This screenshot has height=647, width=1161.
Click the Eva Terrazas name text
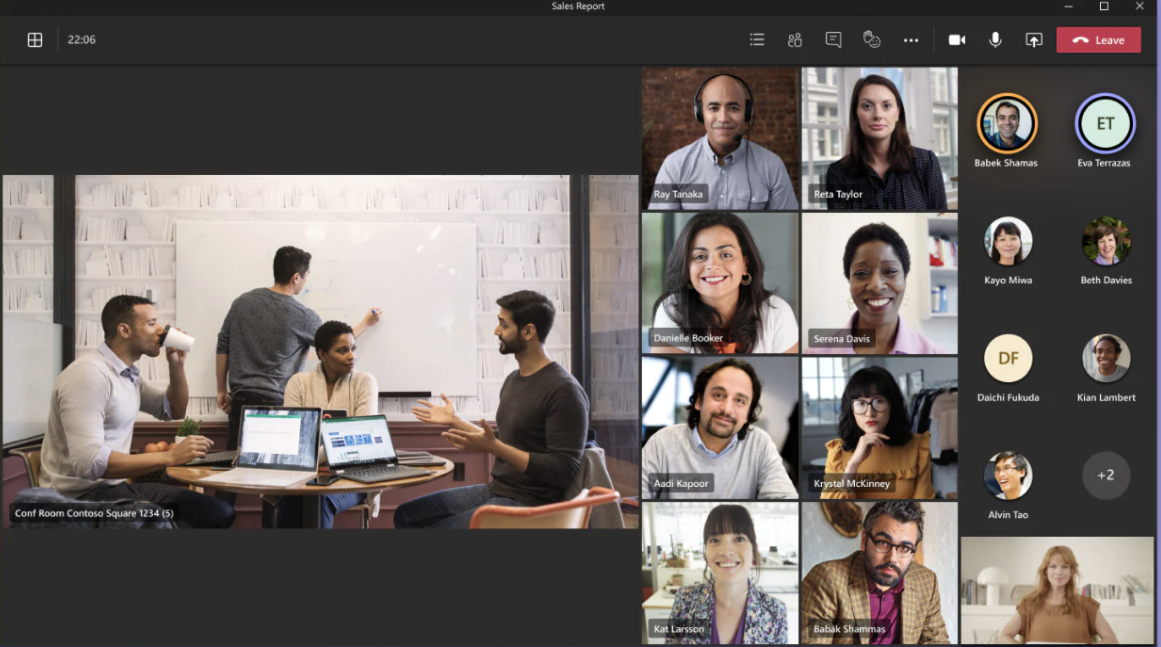point(1104,163)
